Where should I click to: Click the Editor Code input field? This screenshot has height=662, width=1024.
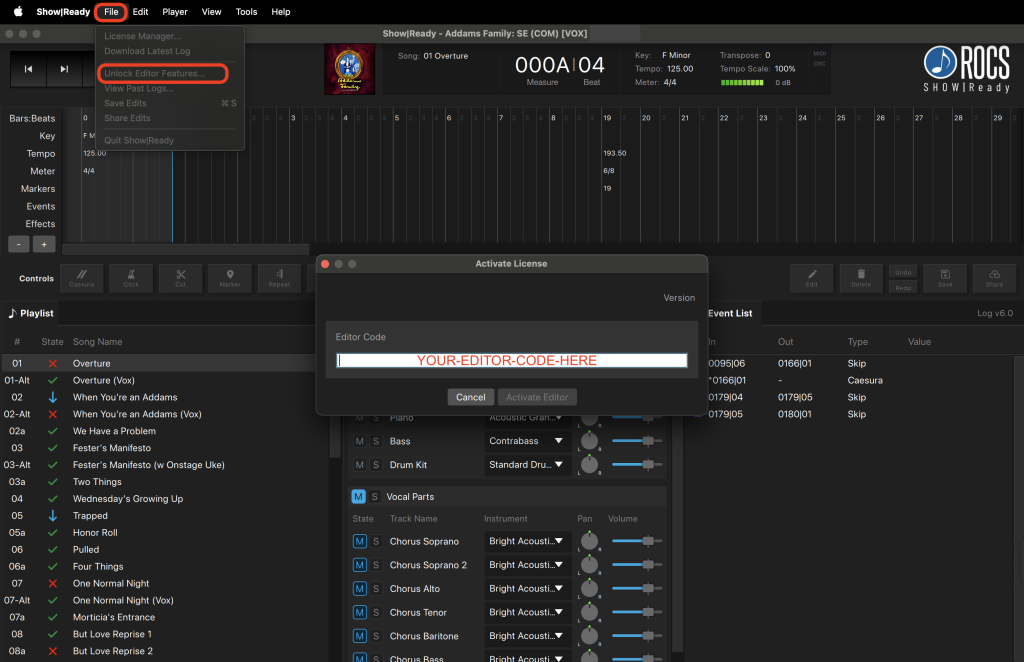tap(511, 361)
